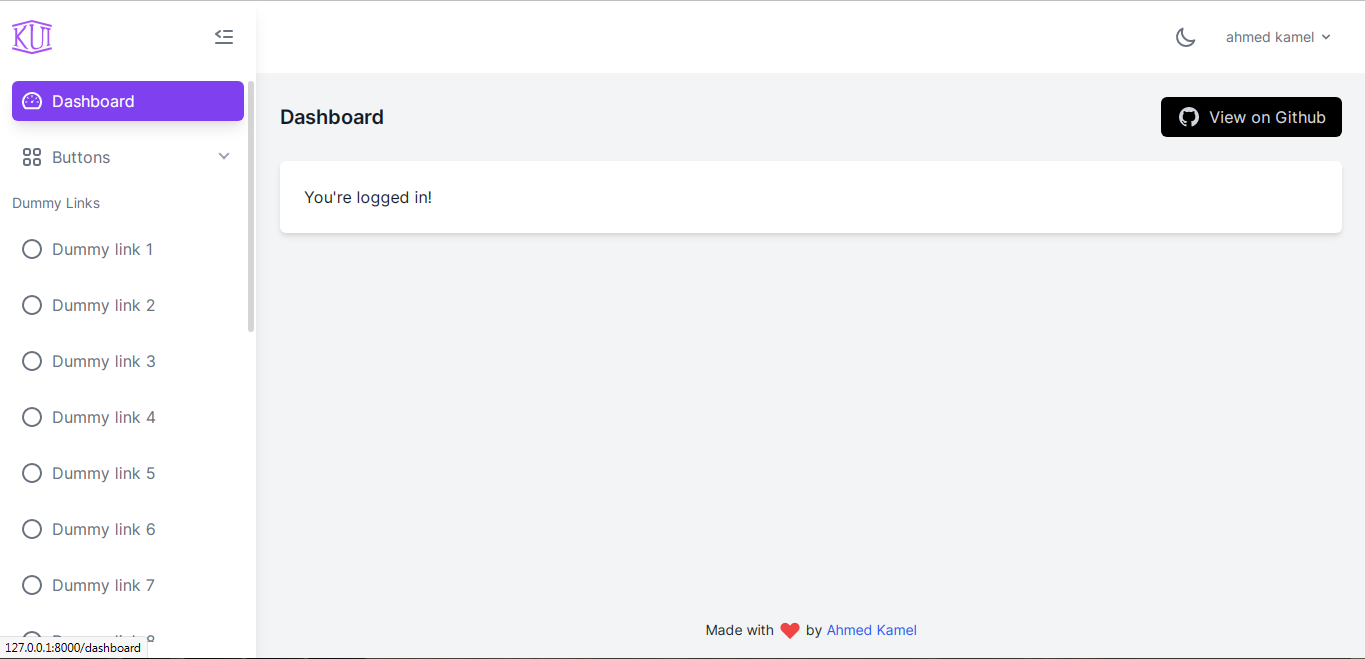Click the GitHub logo icon
This screenshot has width=1365, height=659.
coord(1189,117)
